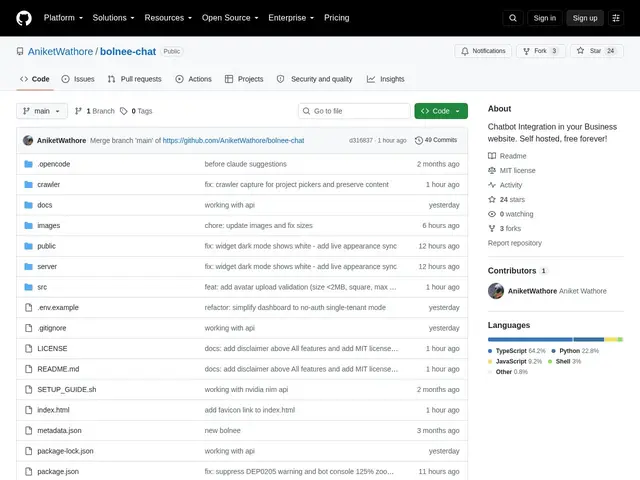The width and height of the screenshot is (640, 480).
Task: Open the SETUP_GUIDE.sh file
Action: [67, 389]
